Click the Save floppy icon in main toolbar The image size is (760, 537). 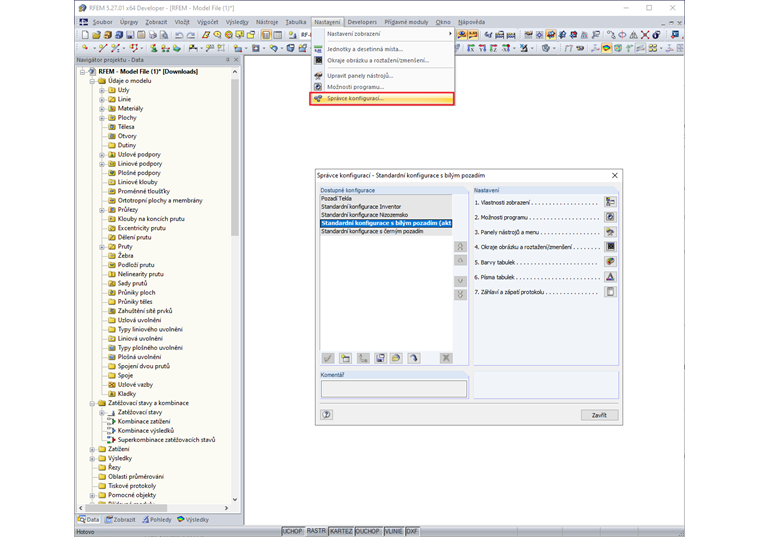[x=130, y=34]
